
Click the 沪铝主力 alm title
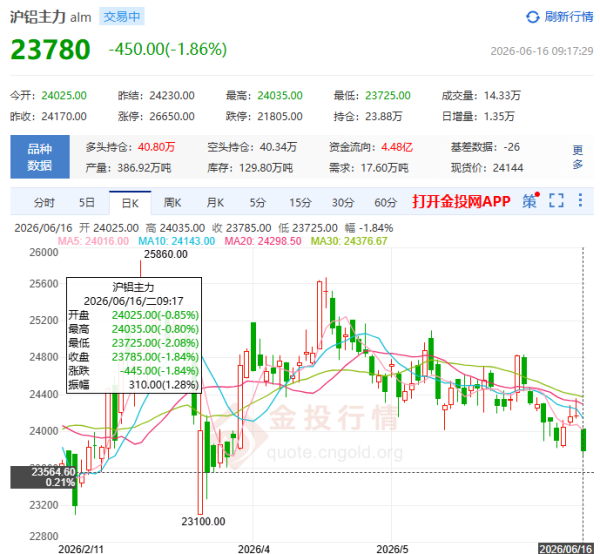[51, 17]
